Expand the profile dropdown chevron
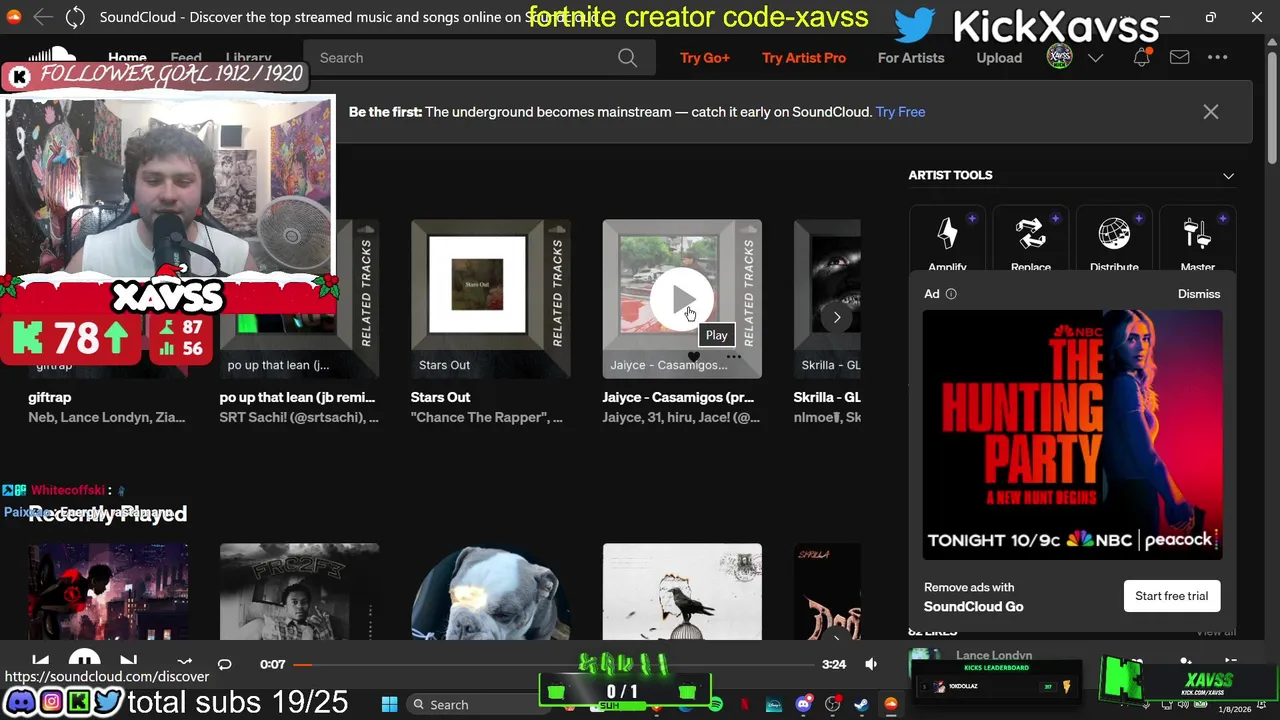This screenshot has height=720, width=1280. click(x=1096, y=58)
